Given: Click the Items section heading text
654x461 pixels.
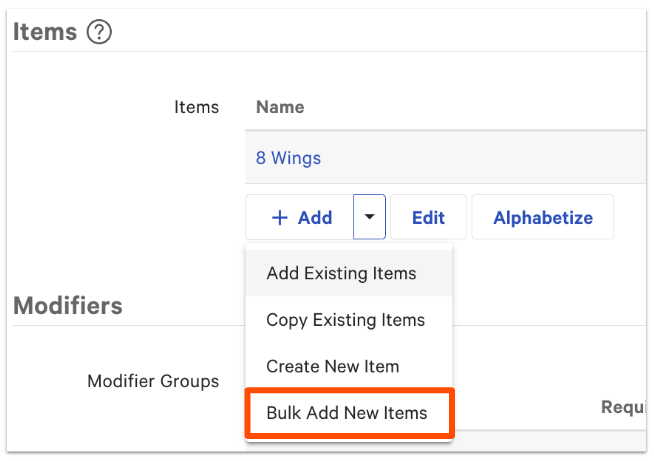Looking at the screenshot, I should click(x=45, y=32).
